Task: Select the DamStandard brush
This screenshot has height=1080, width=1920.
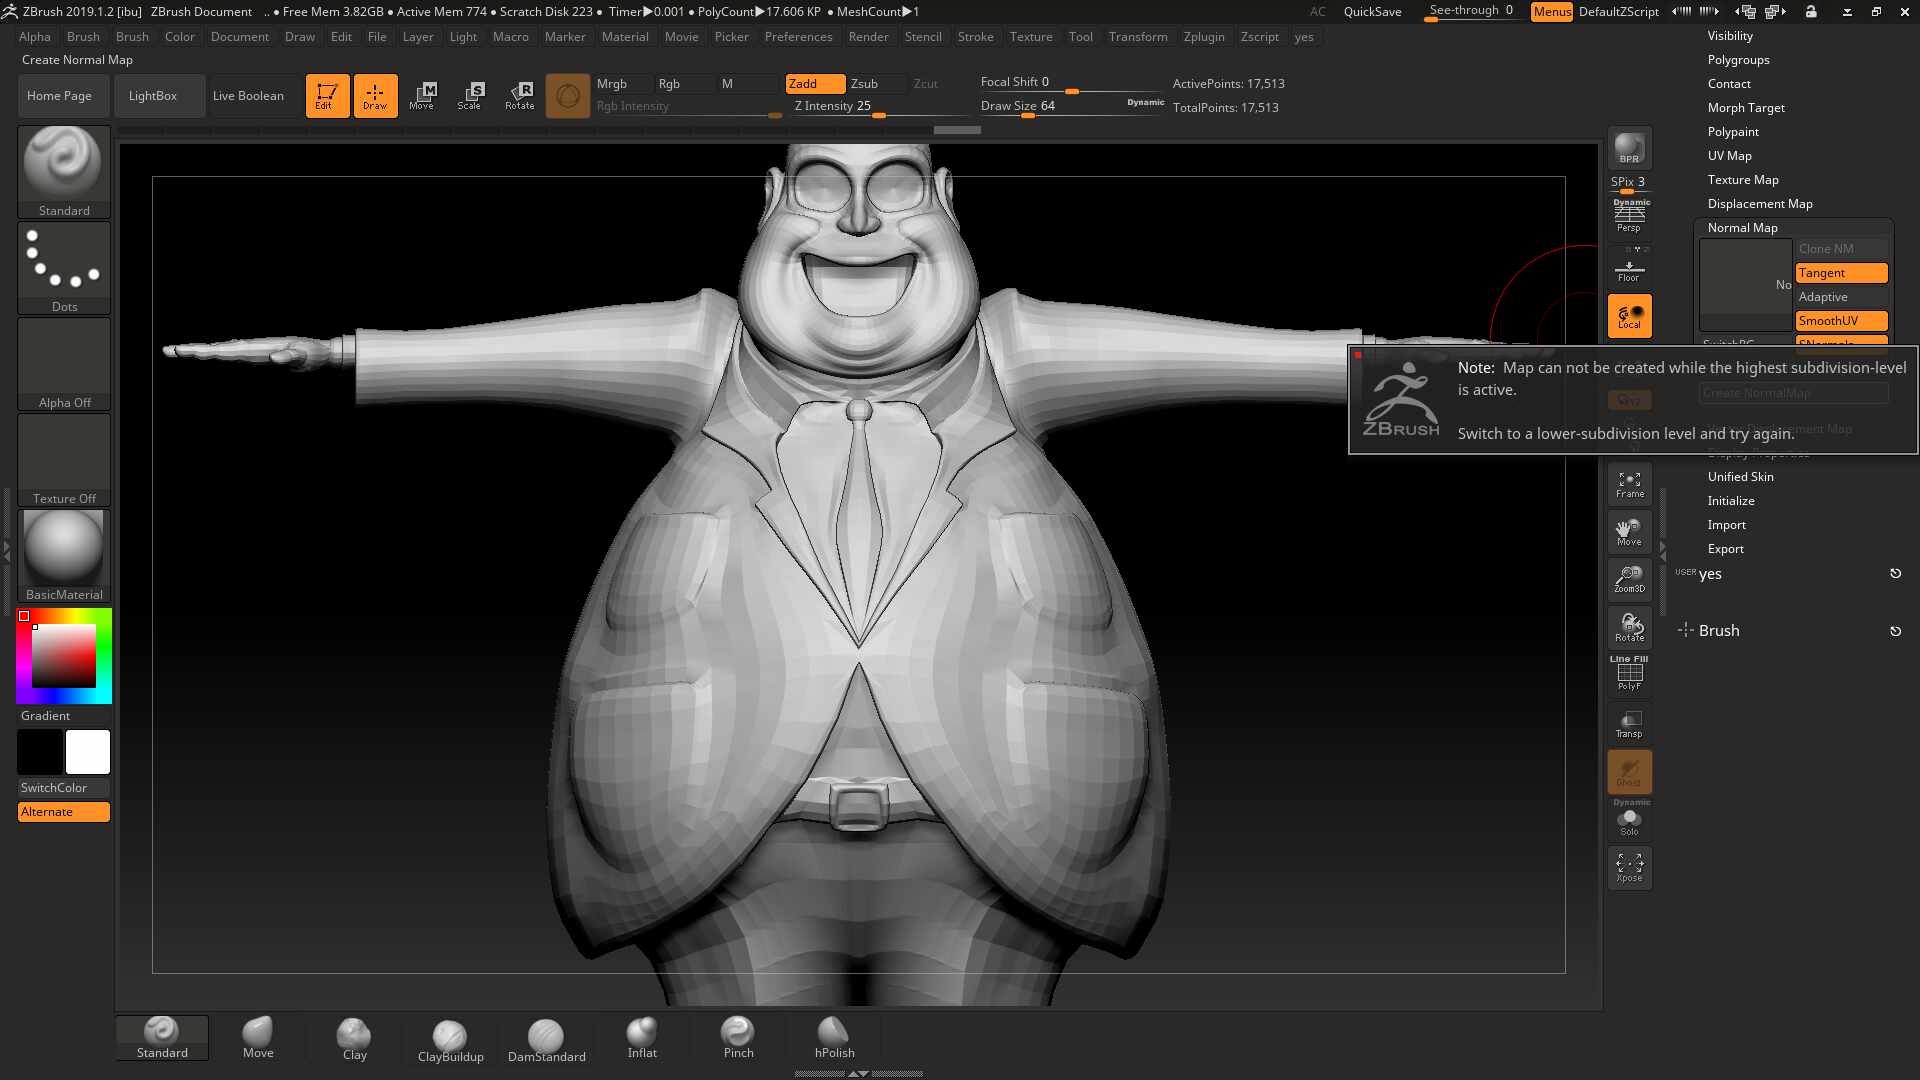Action: pyautogui.click(x=546, y=1040)
